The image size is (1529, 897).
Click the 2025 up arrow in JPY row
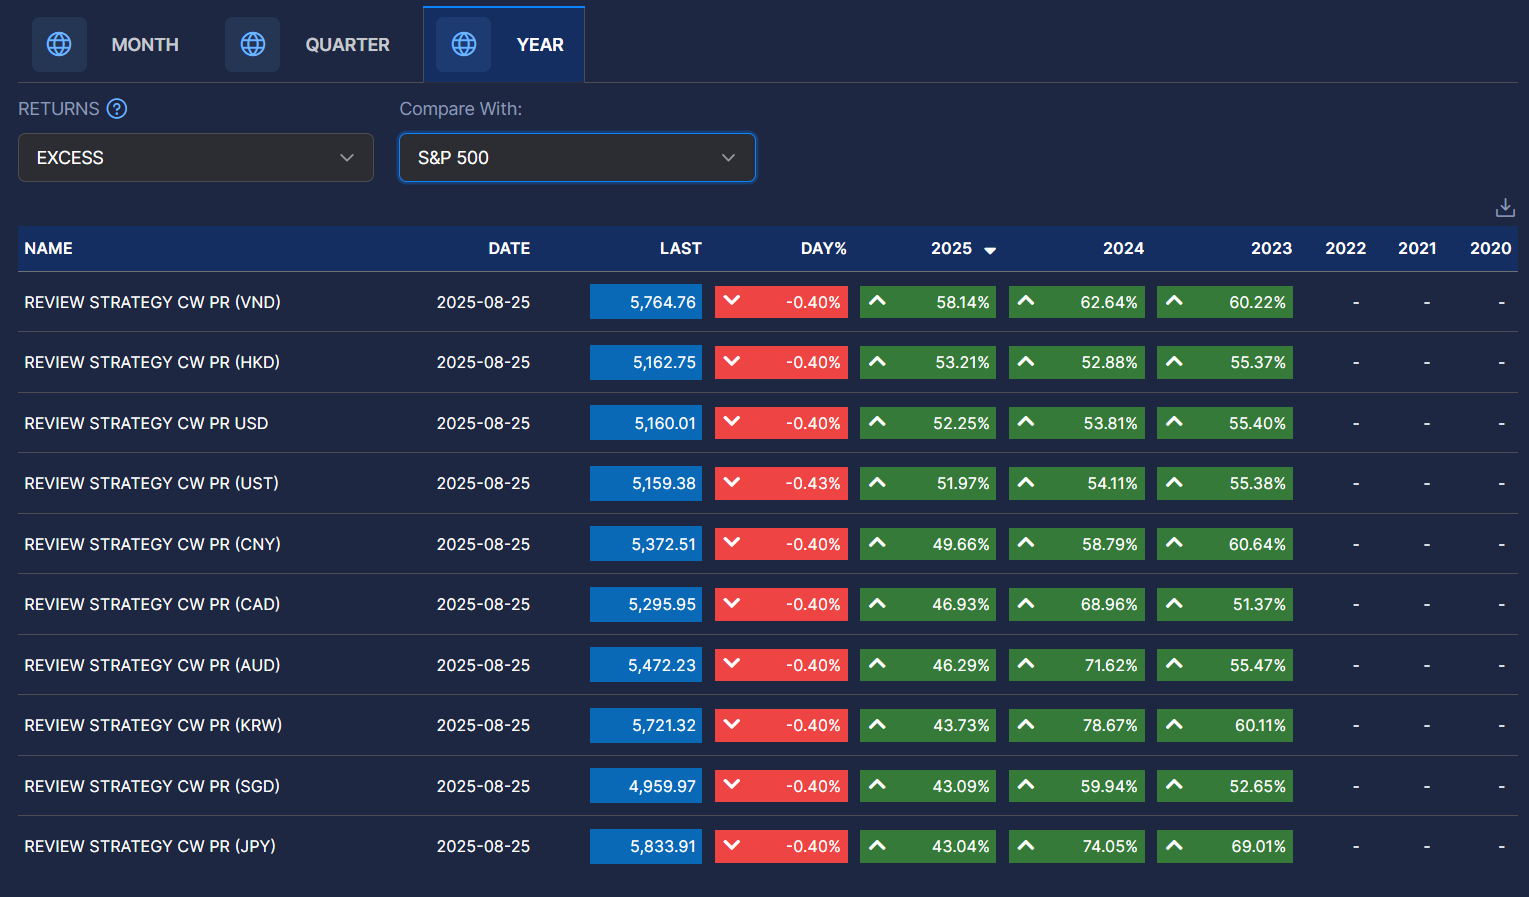877,845
